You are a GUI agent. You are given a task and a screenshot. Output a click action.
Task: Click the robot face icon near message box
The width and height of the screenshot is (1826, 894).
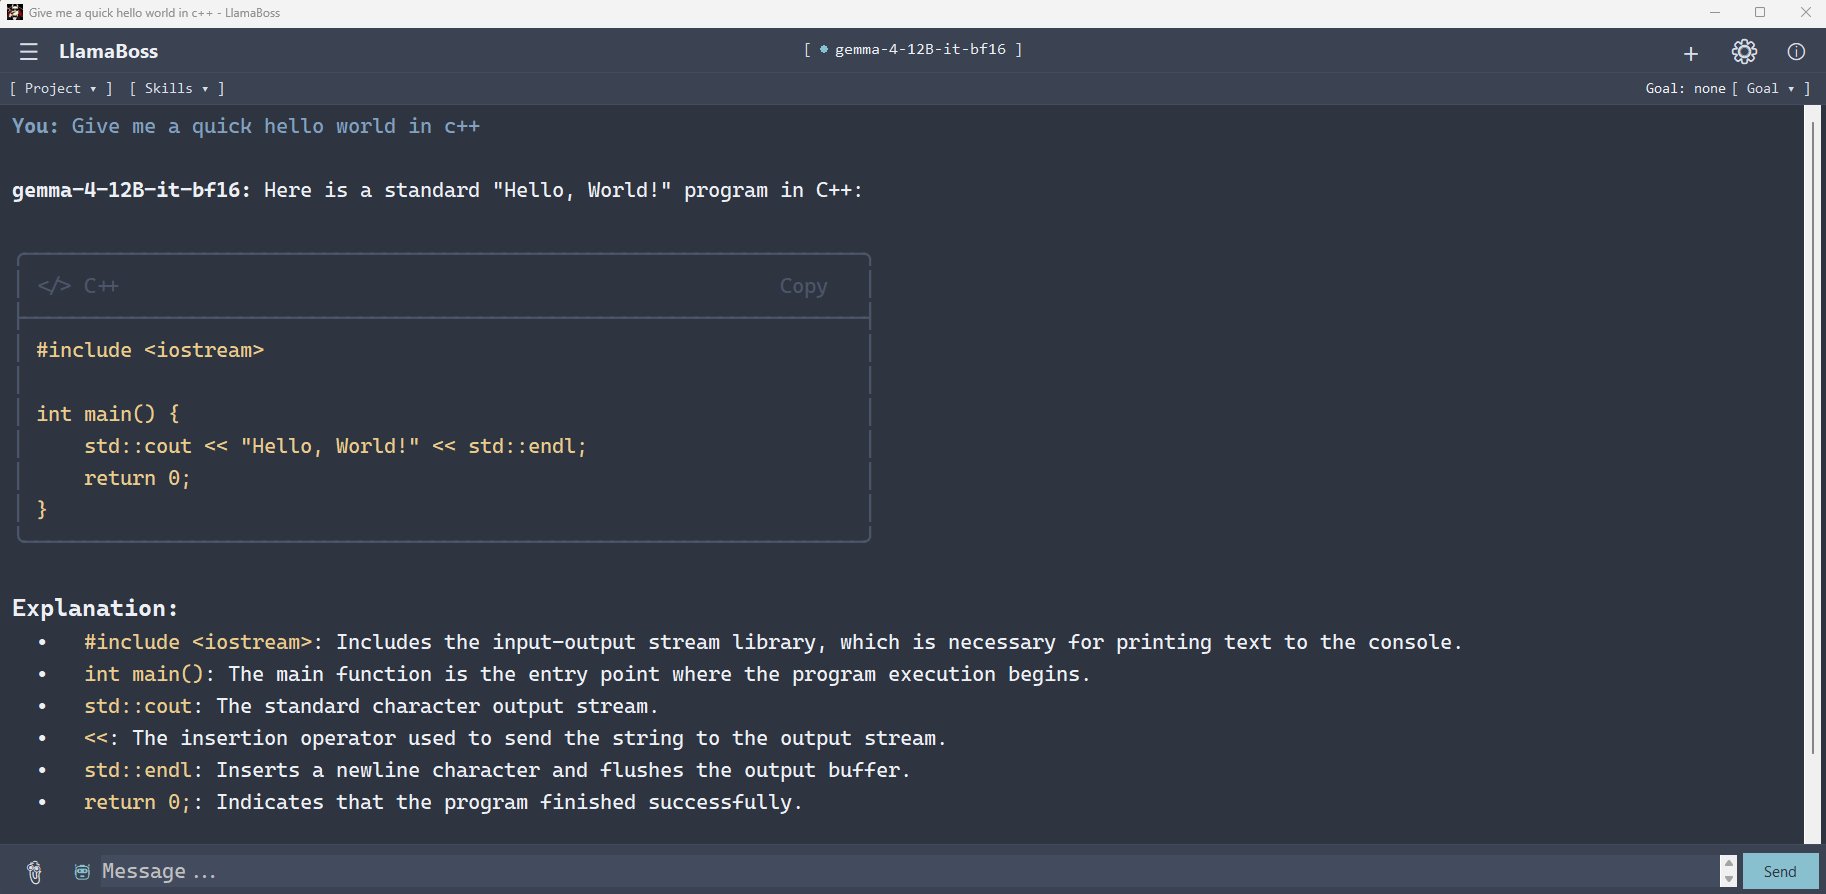[82, 872]
